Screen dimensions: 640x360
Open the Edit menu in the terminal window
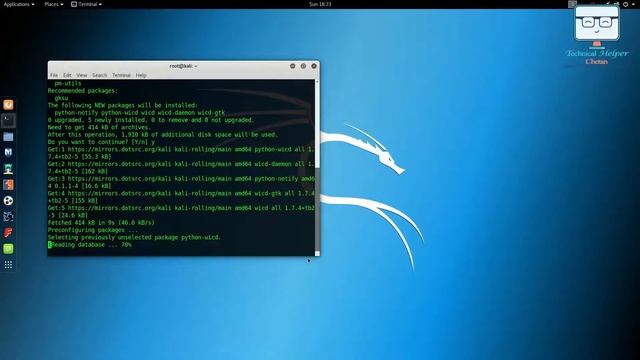click(67, 75)
